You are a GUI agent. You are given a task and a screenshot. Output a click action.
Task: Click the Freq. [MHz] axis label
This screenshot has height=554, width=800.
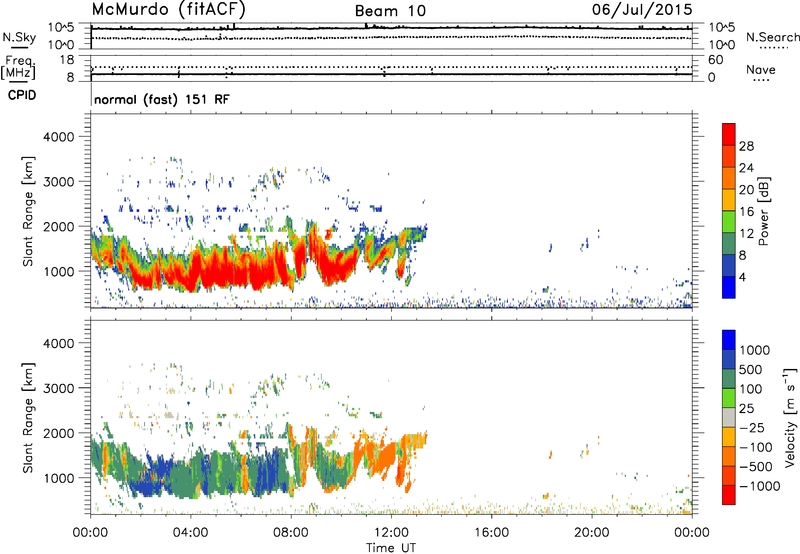click(18, 67)
